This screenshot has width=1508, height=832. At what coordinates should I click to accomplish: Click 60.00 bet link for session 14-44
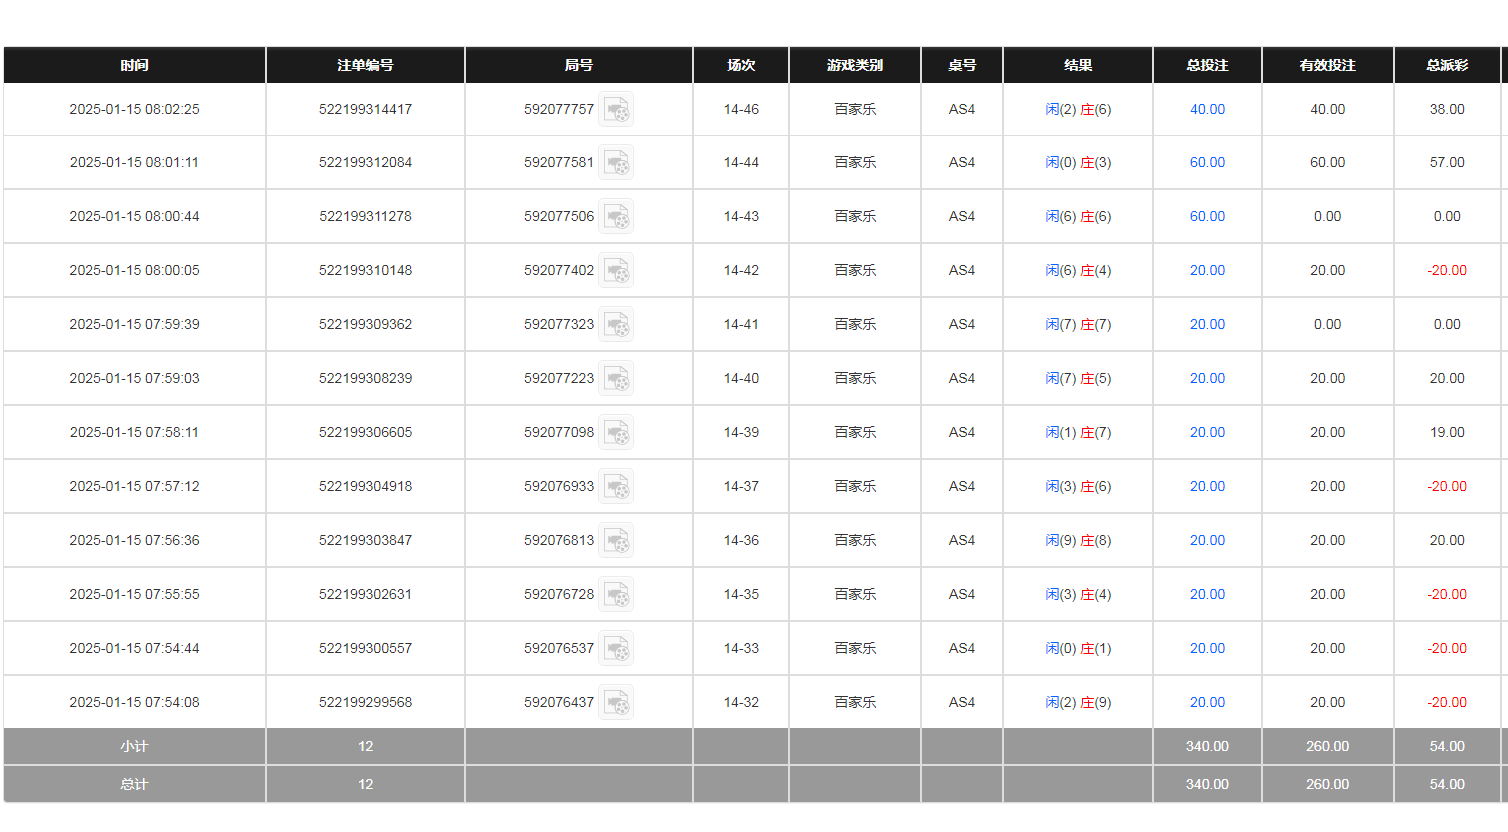1207,163
